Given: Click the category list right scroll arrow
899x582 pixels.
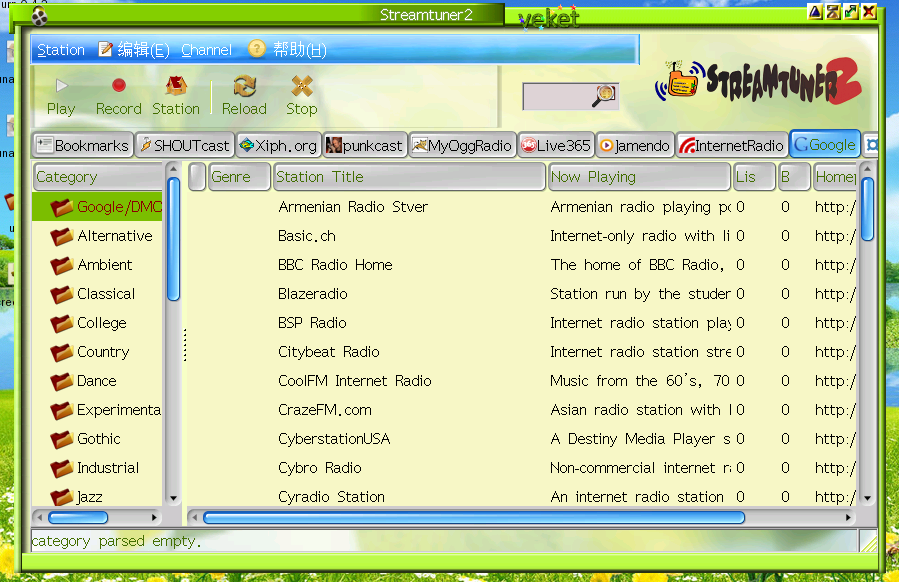Looking at the screenshot, I should 154,517.
